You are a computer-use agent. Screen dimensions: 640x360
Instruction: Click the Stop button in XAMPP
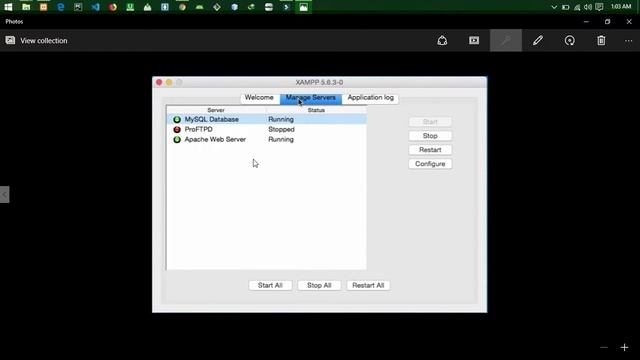point(430,136)
